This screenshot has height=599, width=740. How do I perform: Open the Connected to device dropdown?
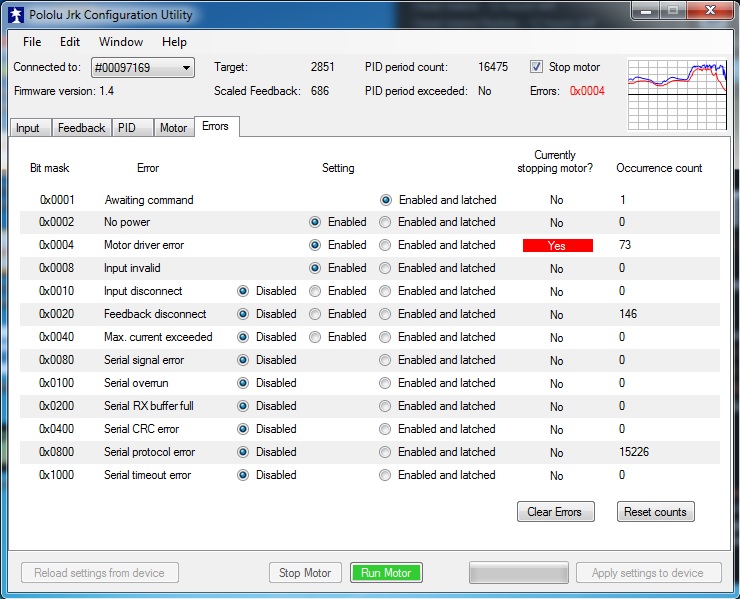pyautogui.click(x=143, y=67)
